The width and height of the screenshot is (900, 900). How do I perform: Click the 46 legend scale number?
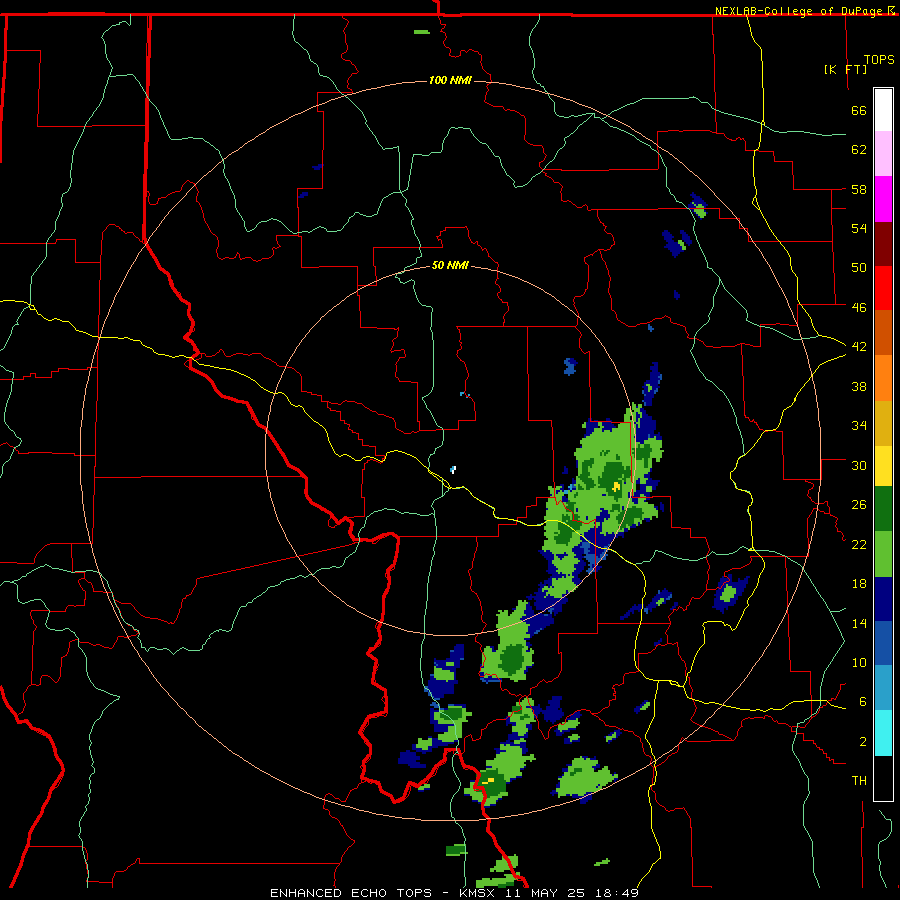859,307
